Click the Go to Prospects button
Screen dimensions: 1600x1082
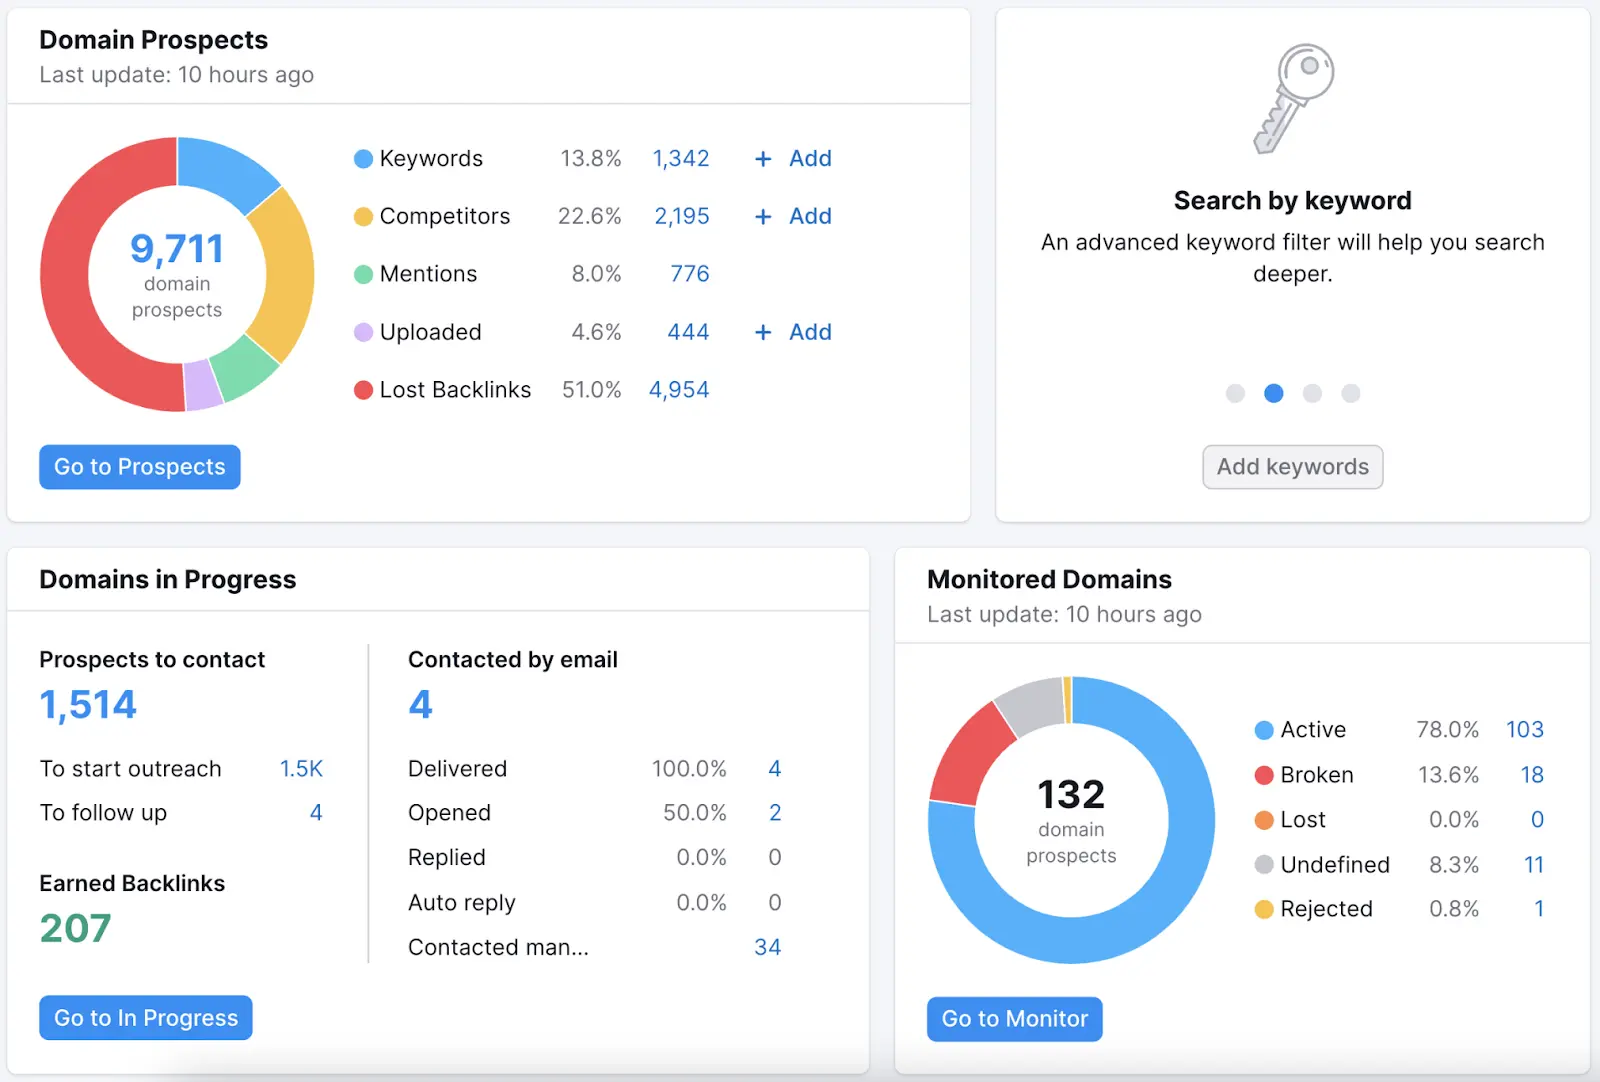point(139,467)
